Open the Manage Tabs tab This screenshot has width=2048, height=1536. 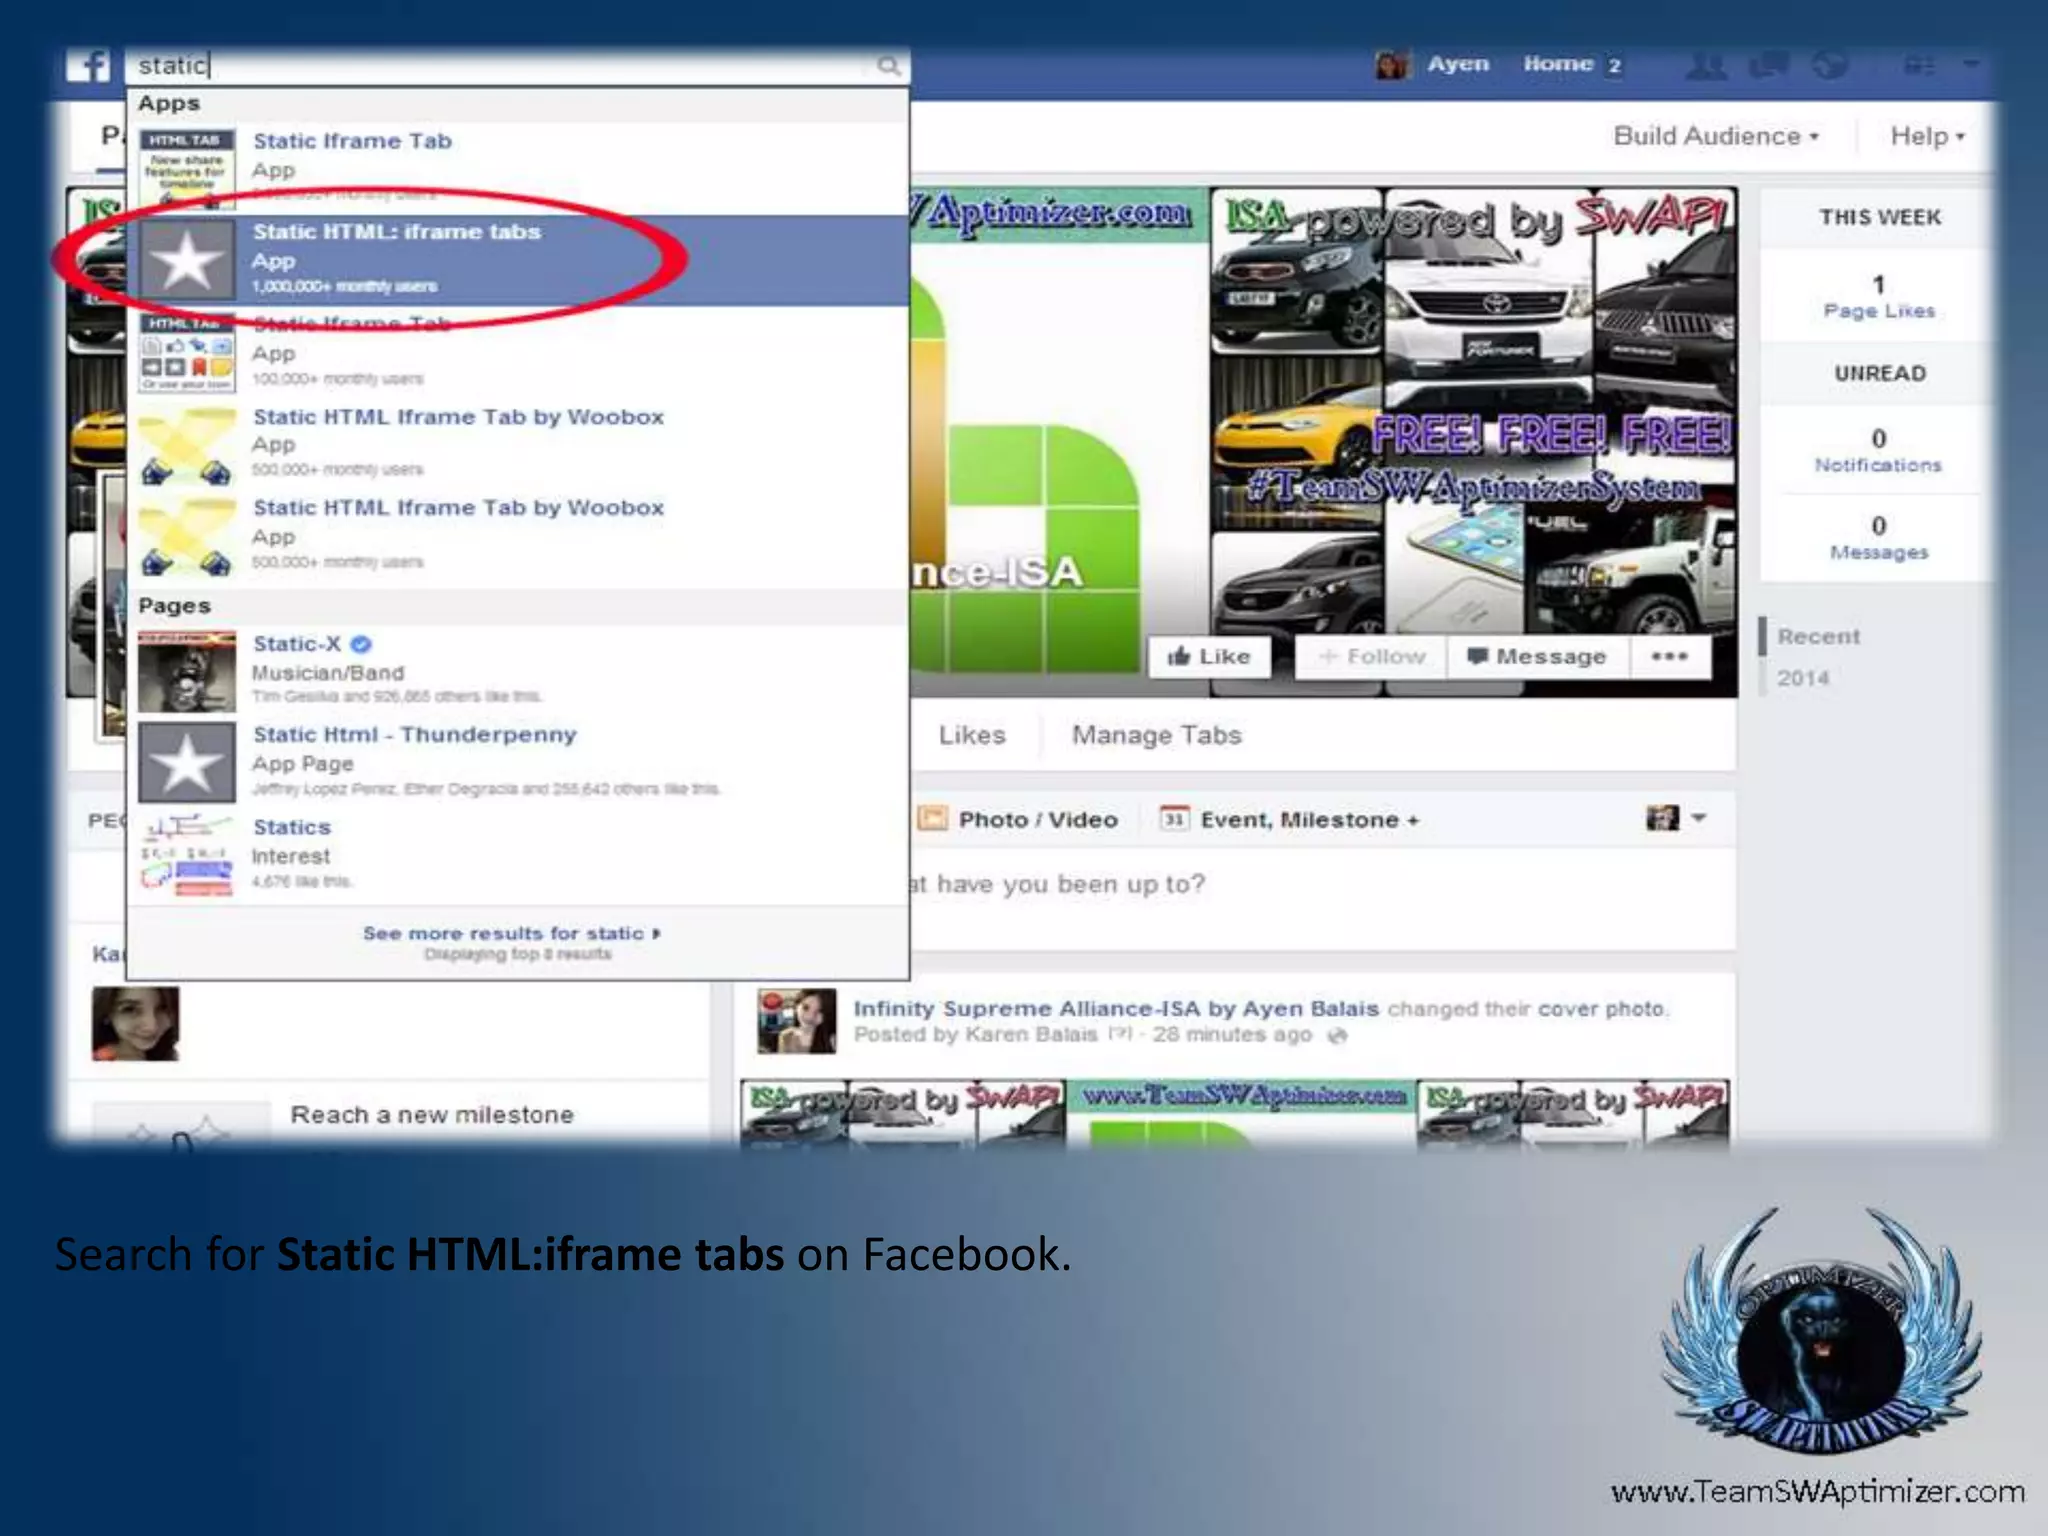[x=1156, y=735]
